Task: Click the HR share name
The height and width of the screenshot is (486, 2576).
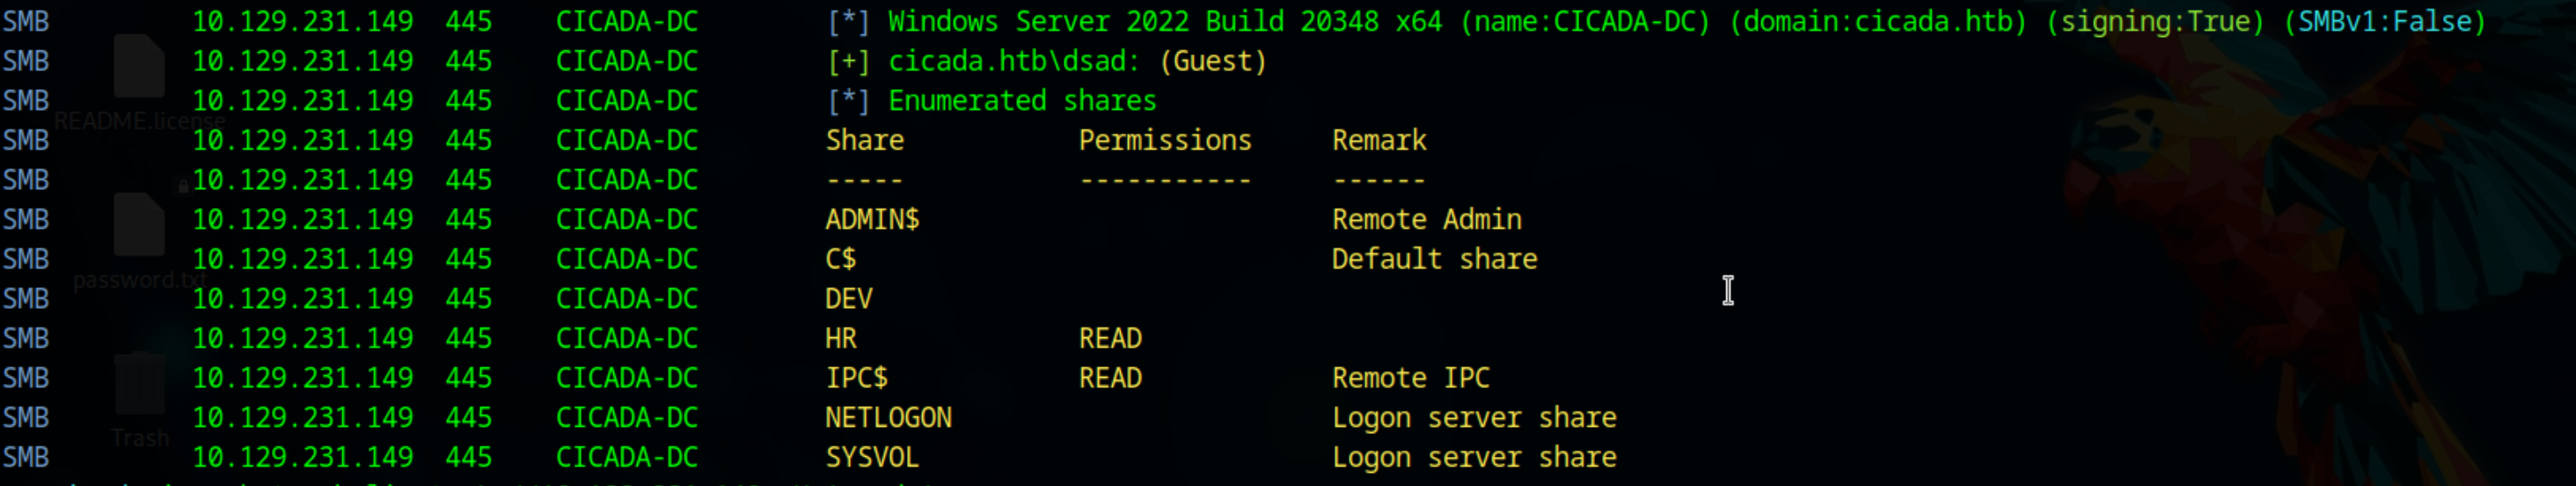Action: tap(841, 339)
